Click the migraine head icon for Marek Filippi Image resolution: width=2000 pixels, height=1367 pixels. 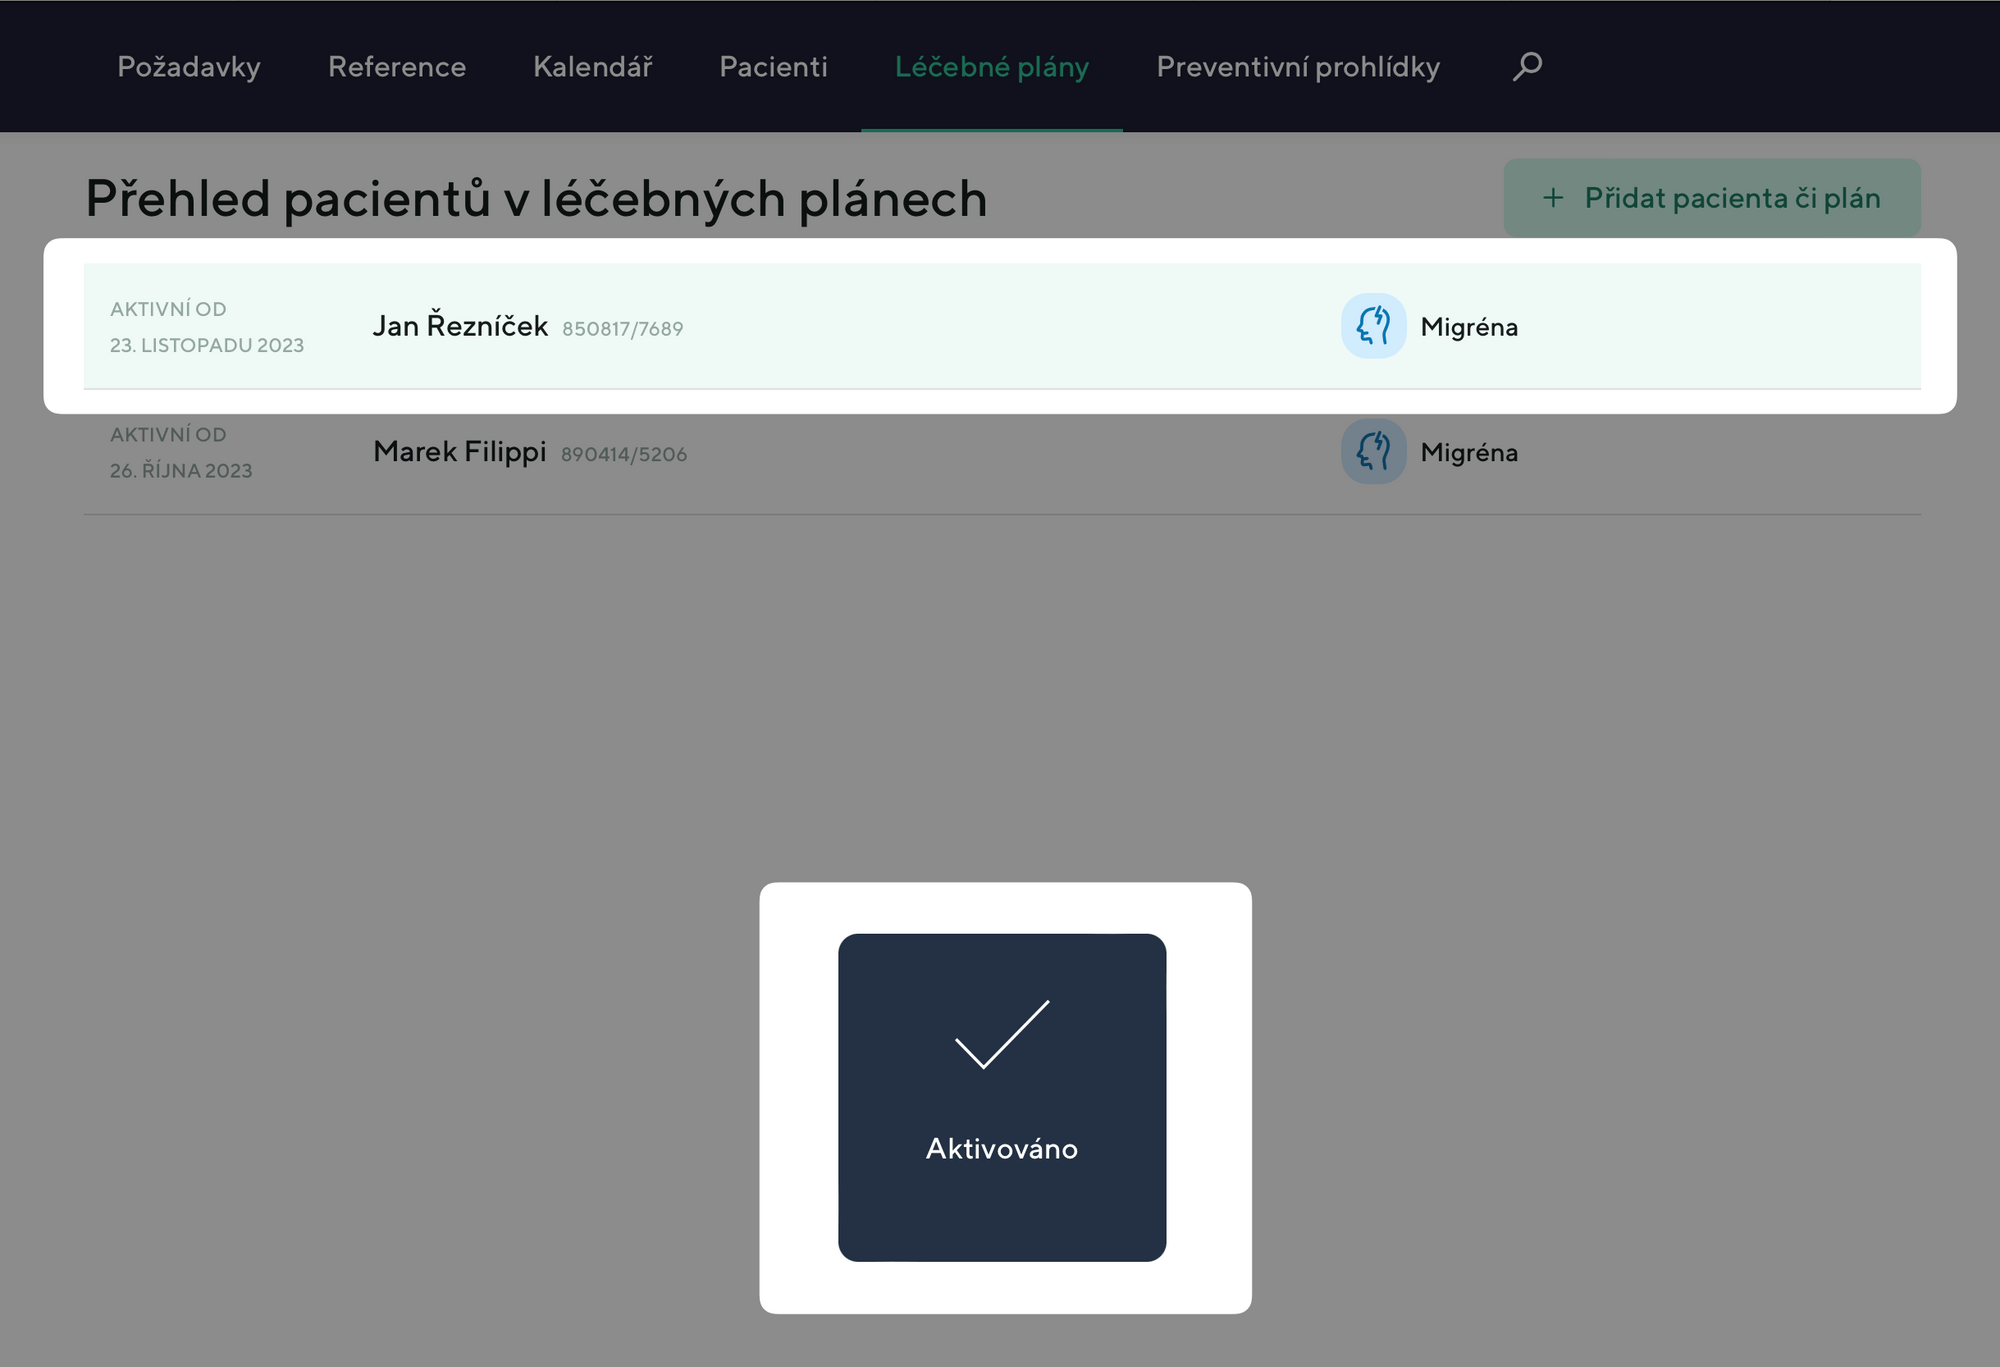point(1373,452)
